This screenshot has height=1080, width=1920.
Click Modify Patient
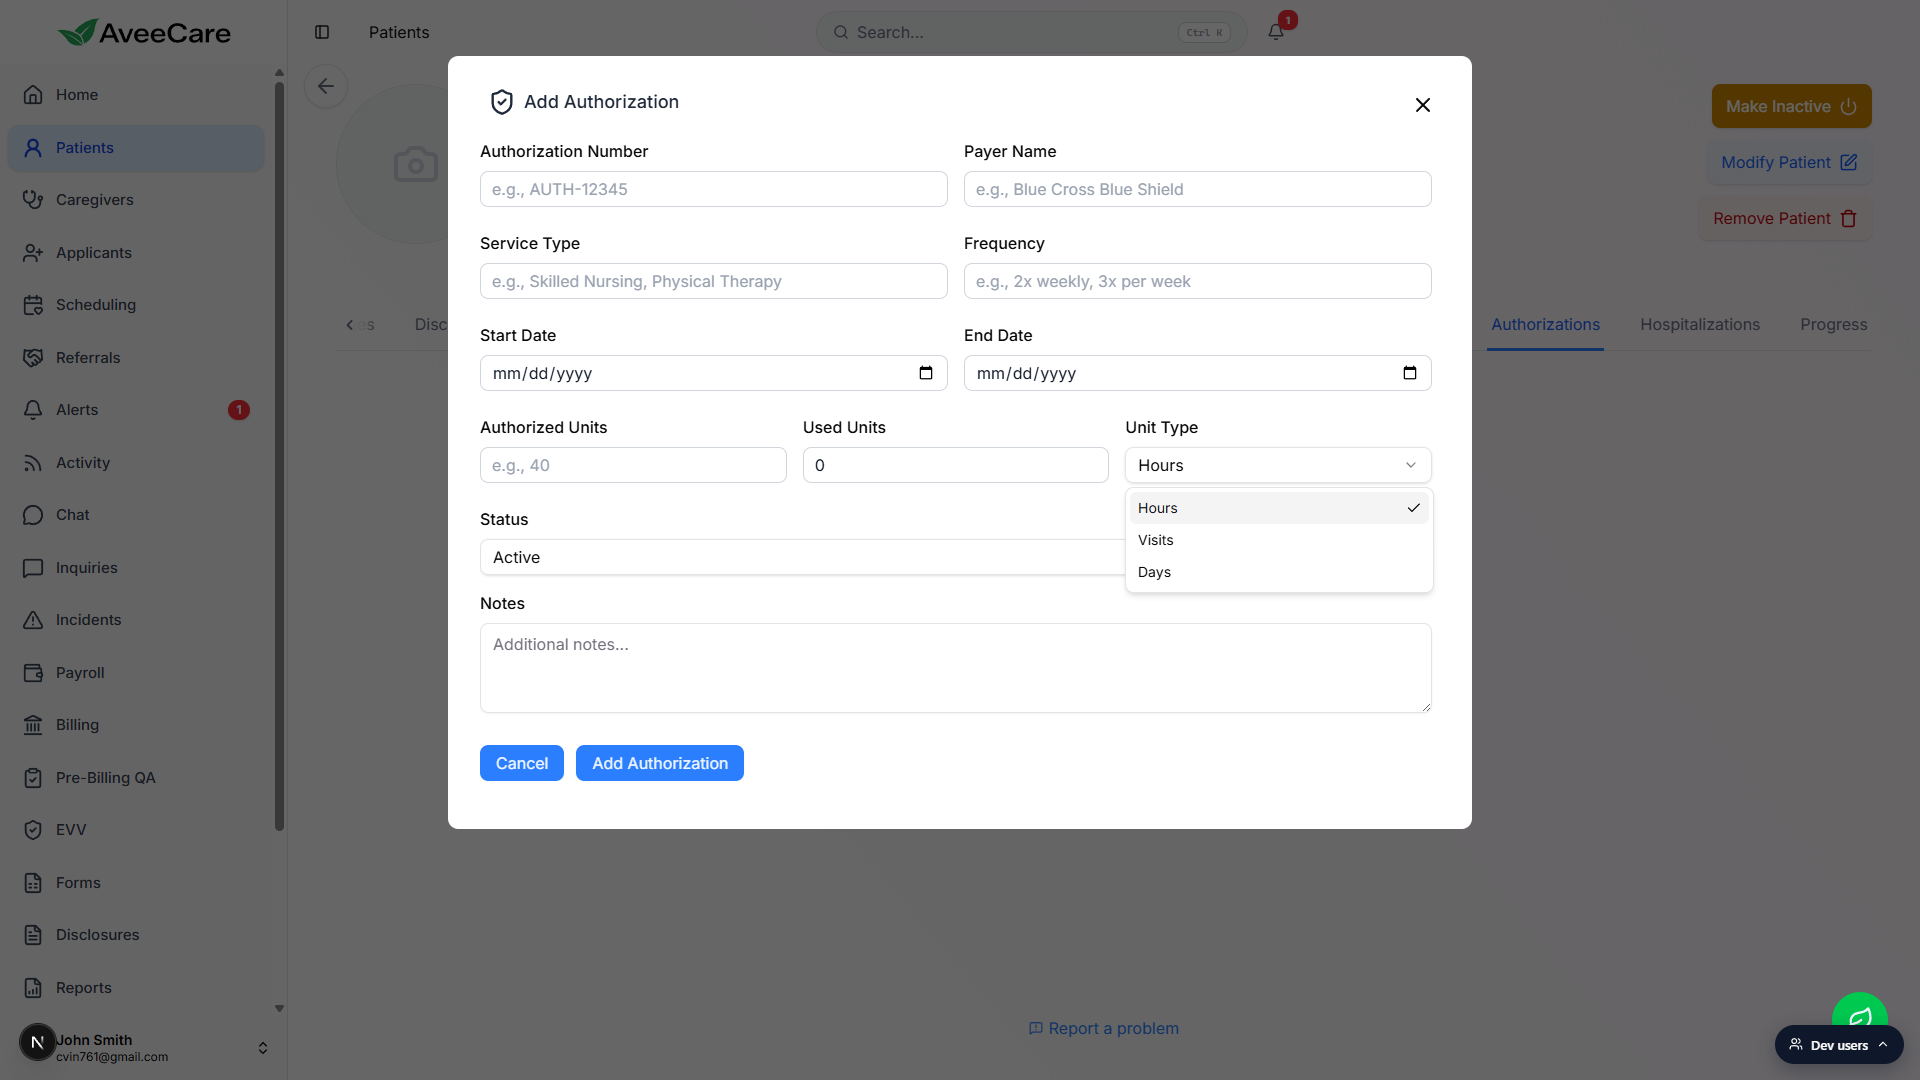1789,162
